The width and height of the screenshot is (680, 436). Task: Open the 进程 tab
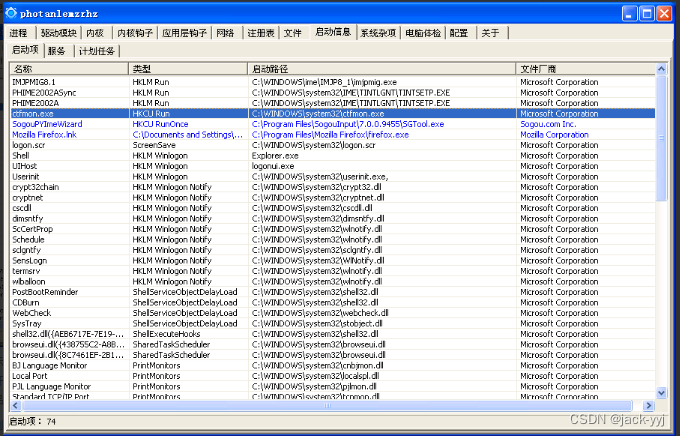19,33
